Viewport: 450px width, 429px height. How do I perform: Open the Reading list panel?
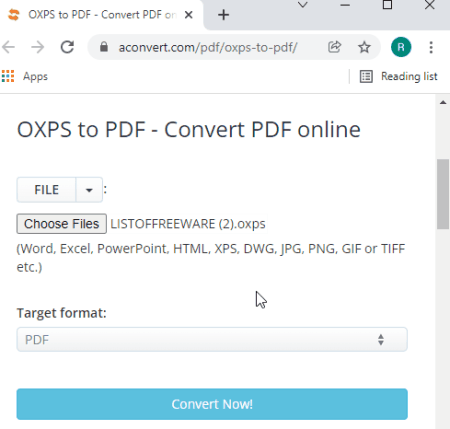[x=399, y=76]
